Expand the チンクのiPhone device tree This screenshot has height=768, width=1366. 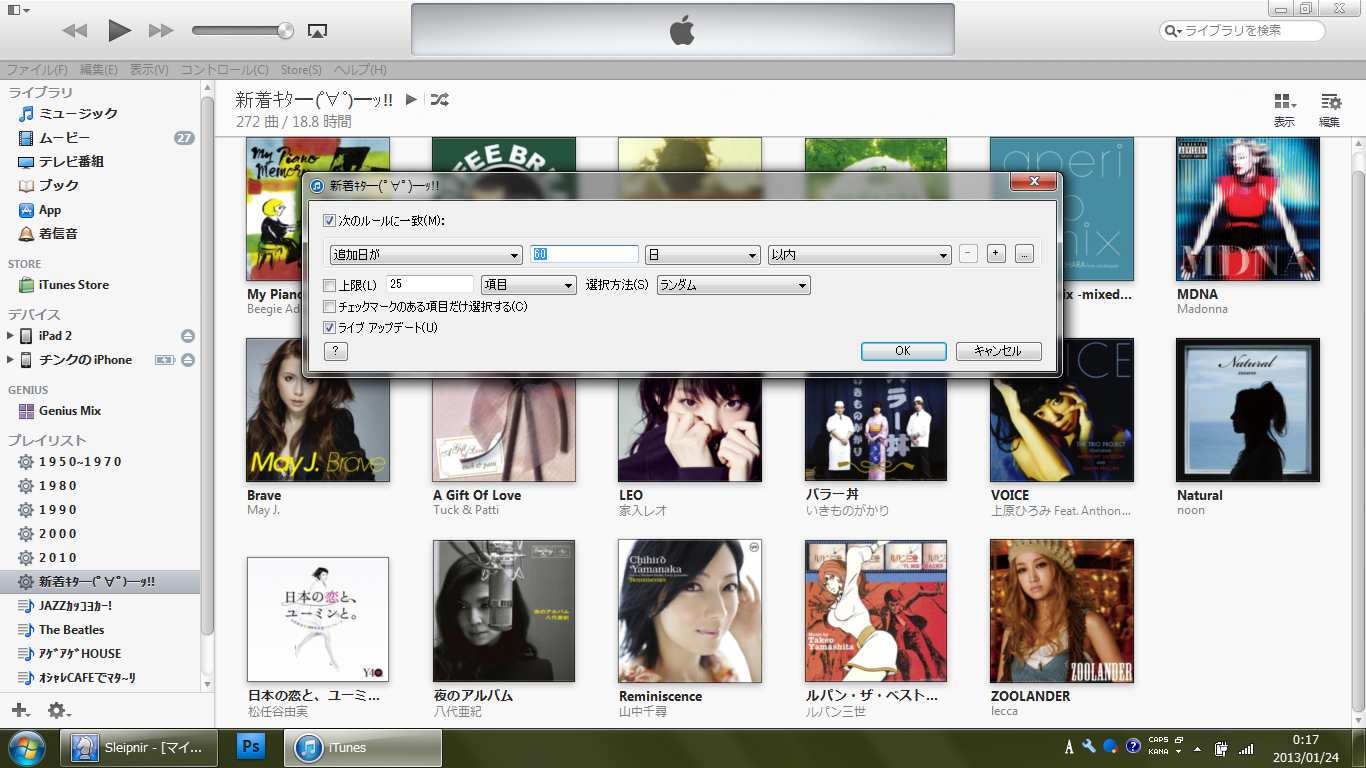coord(11,360)
